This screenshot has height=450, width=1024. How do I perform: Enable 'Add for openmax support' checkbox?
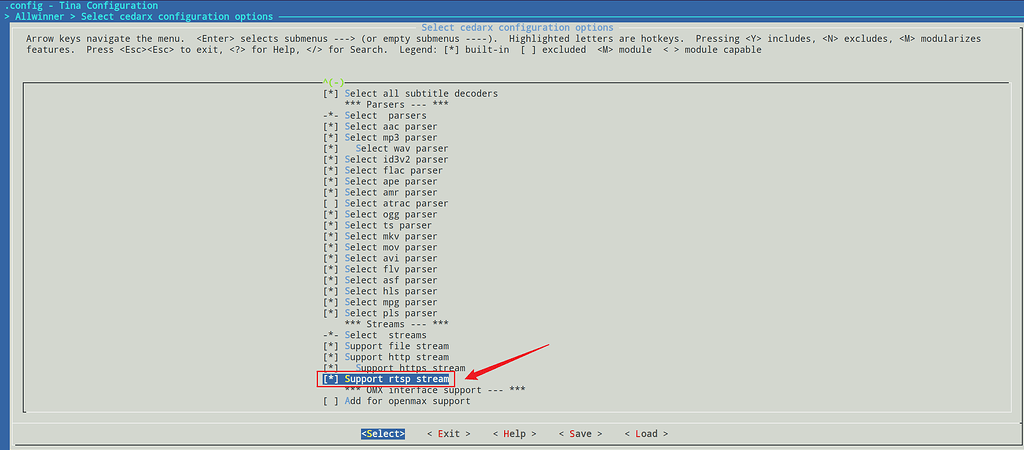[x=405, y=401]
